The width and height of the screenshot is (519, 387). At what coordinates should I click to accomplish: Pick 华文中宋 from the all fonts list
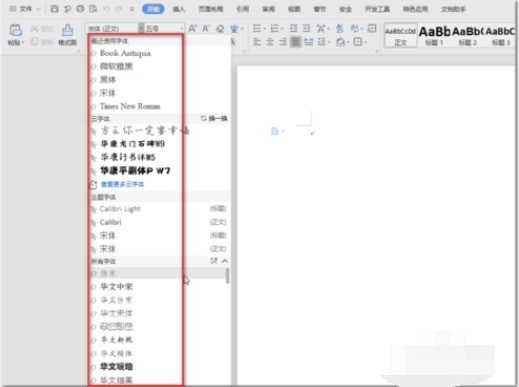116,287
